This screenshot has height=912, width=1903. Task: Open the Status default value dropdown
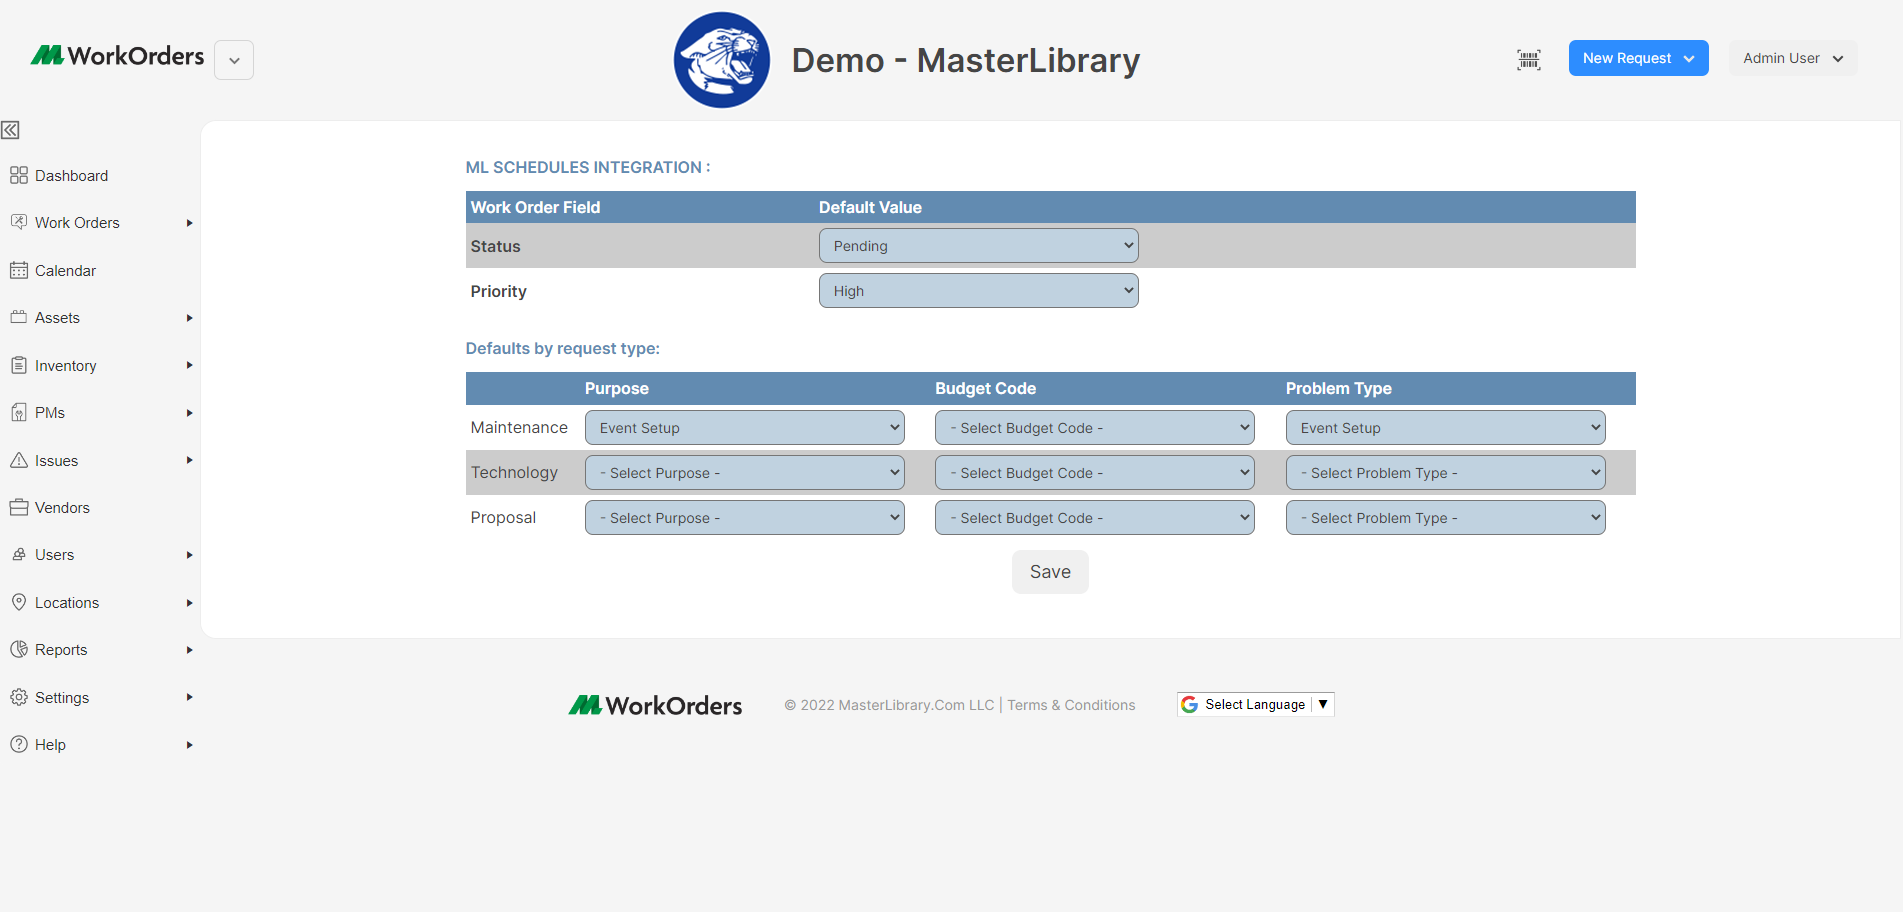[x=978, y=246]
